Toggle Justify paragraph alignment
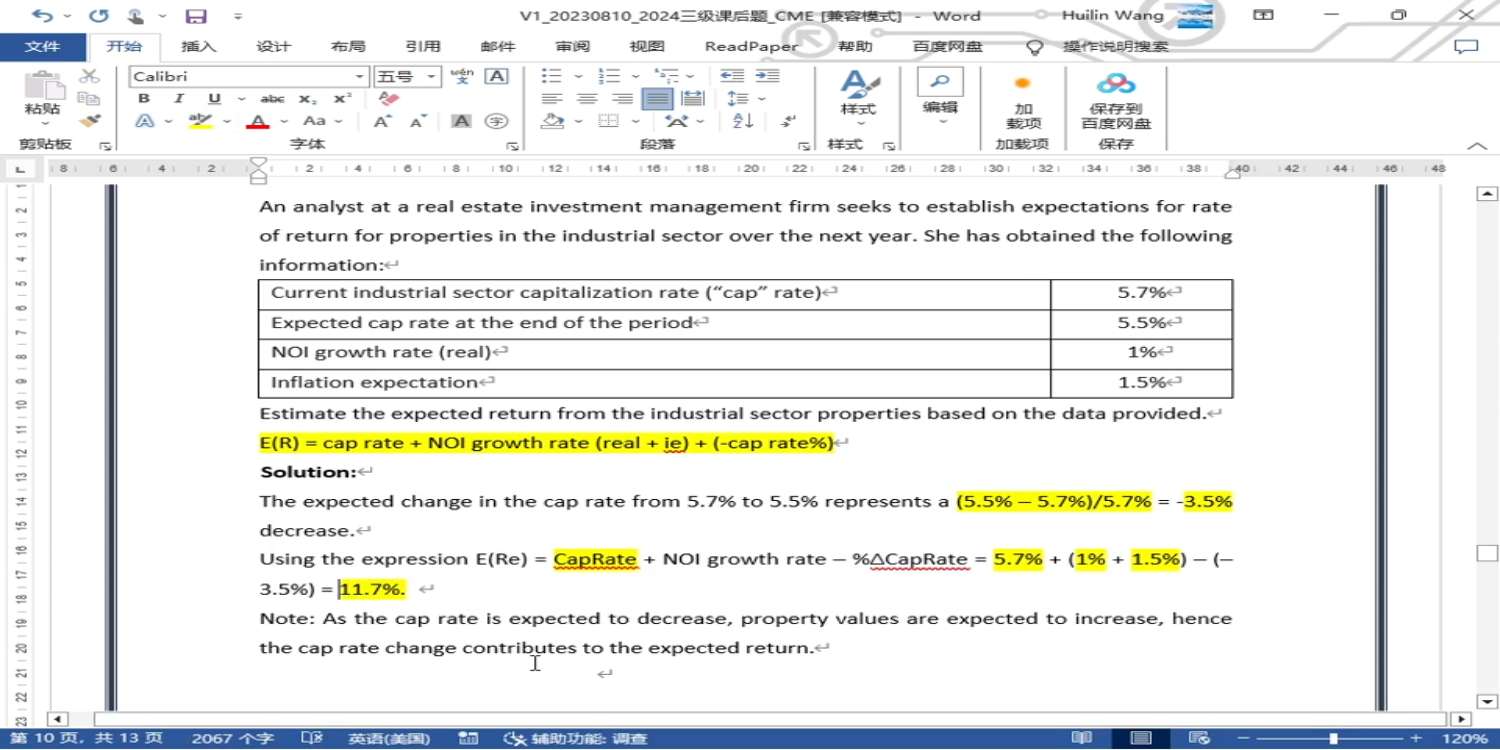 tap(657, 99)
